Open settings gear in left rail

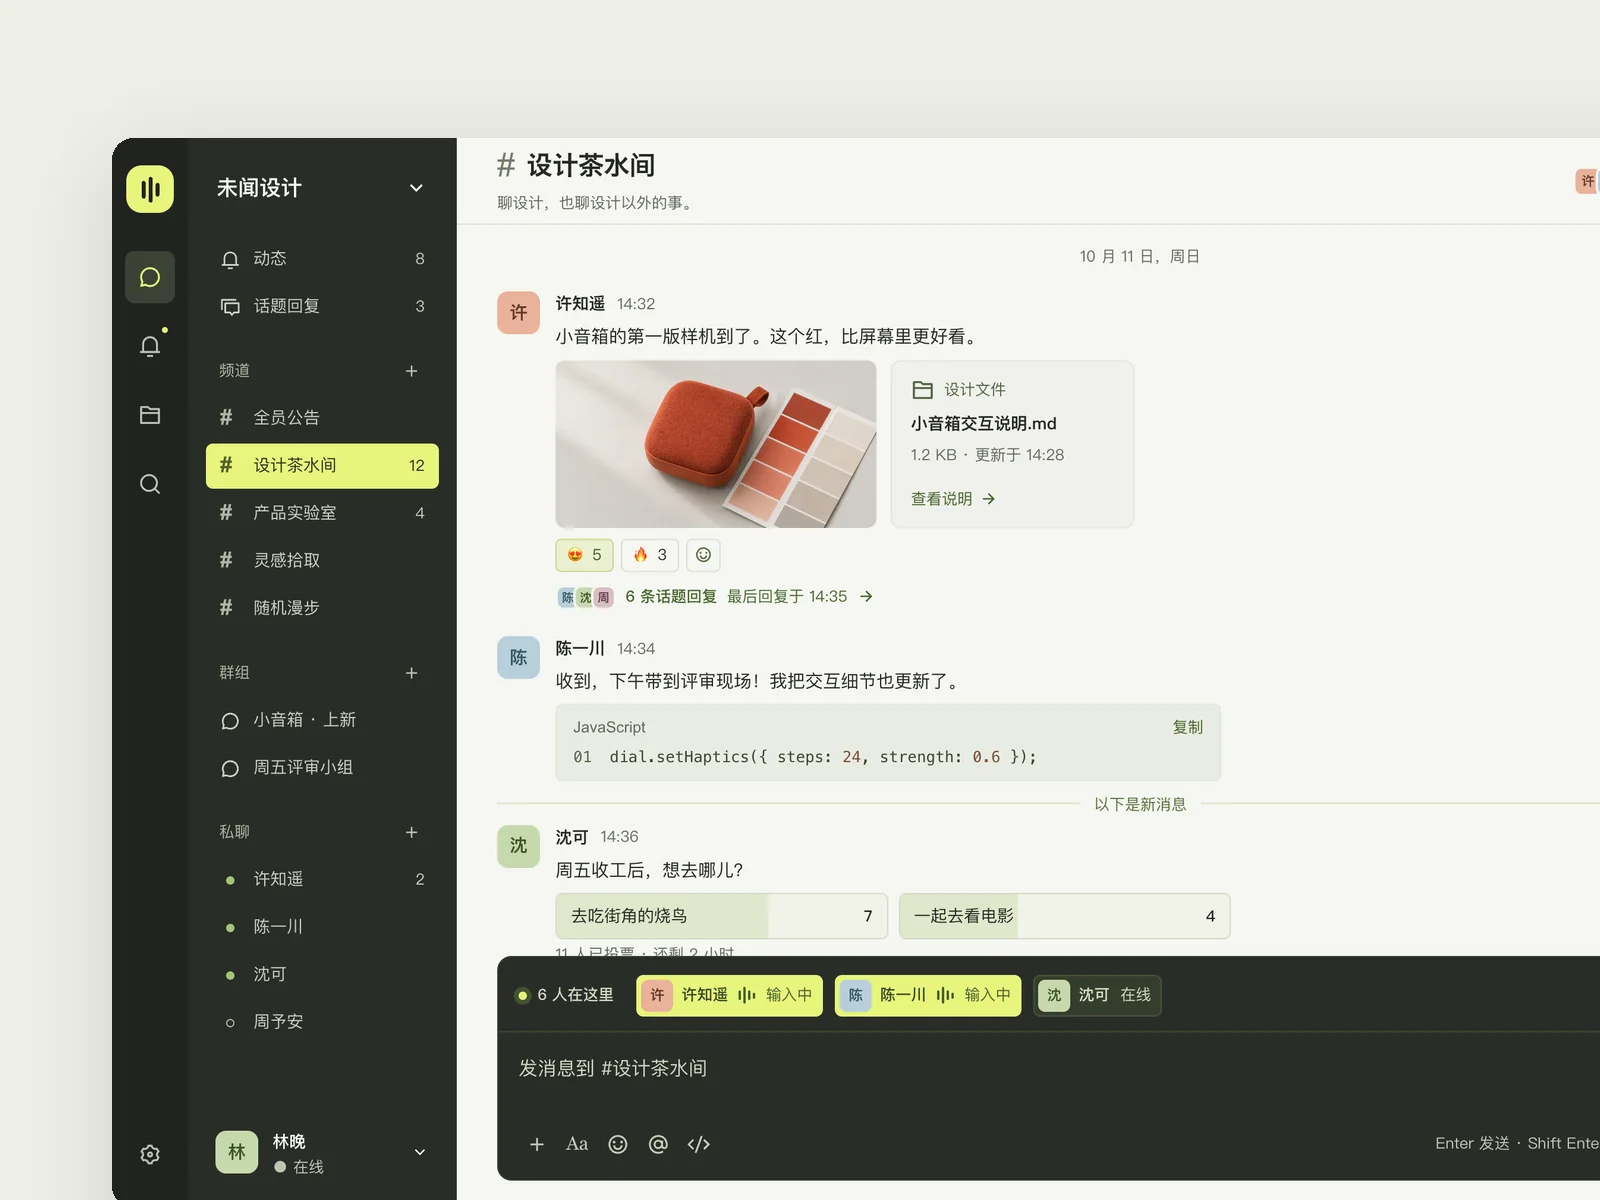[x=150, y=1154]
